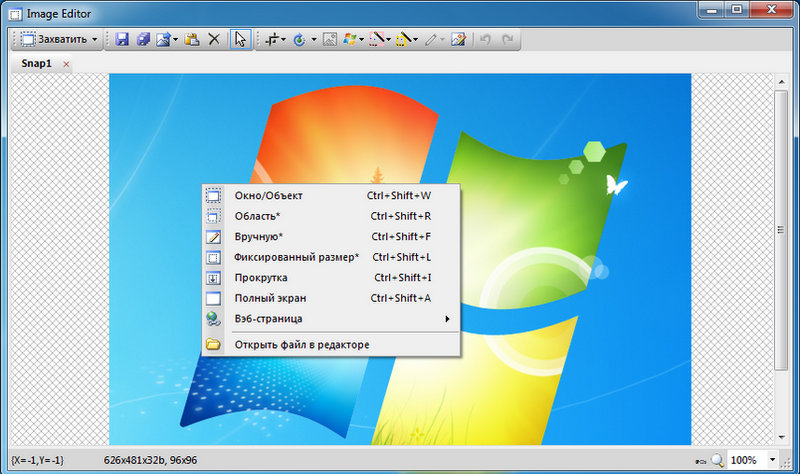
Task: Click the gray picture frame icon
Action: coord(330,39)
